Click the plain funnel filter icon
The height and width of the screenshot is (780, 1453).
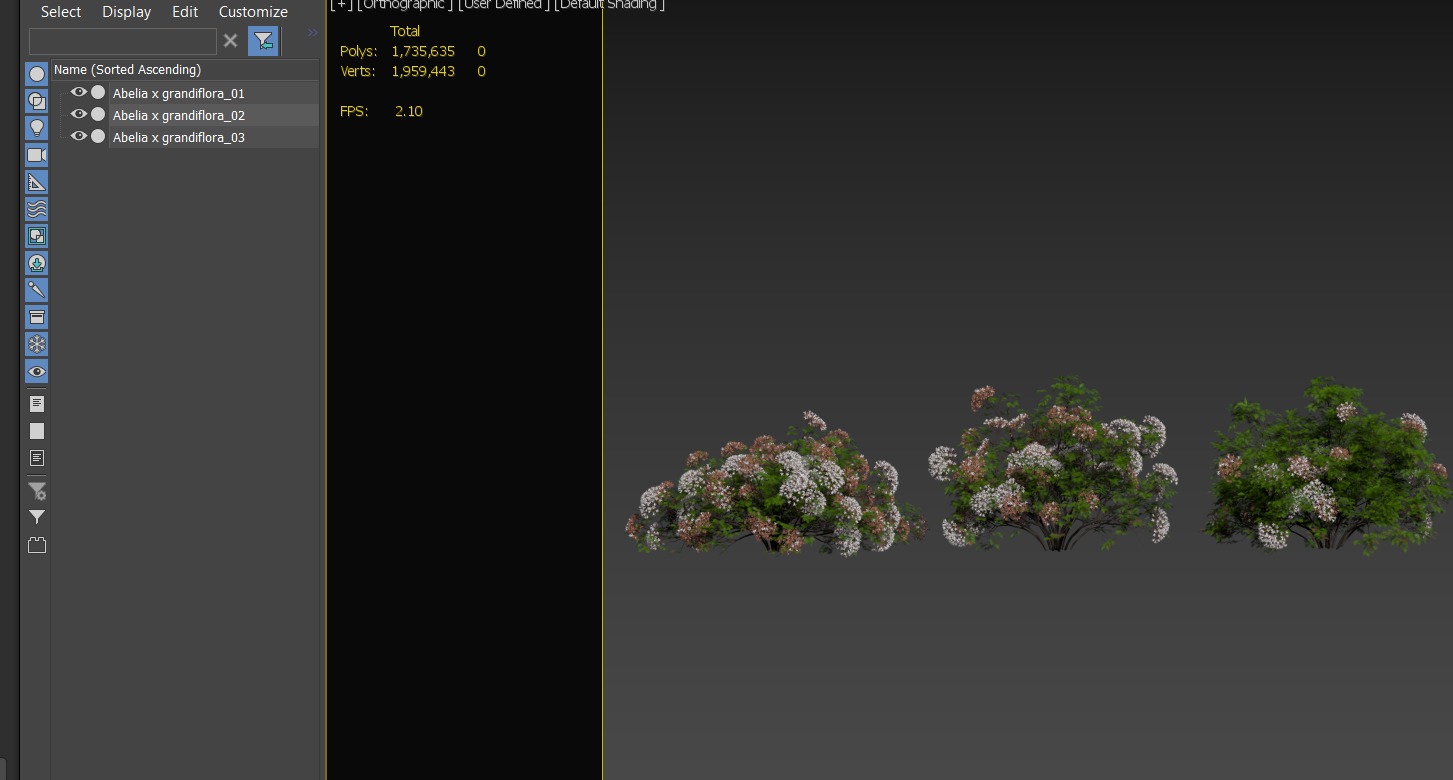(37, 517)
